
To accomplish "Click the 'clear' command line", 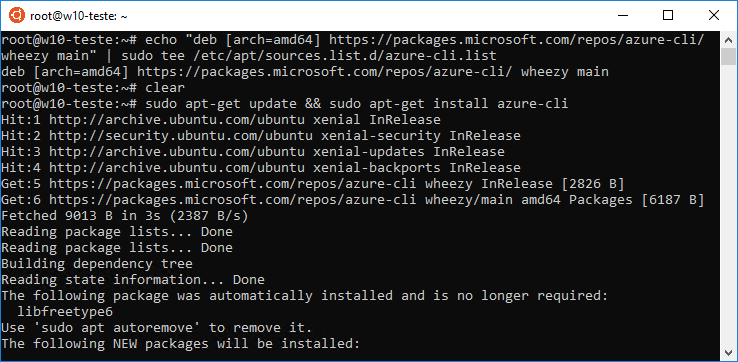I will point(93,88).
